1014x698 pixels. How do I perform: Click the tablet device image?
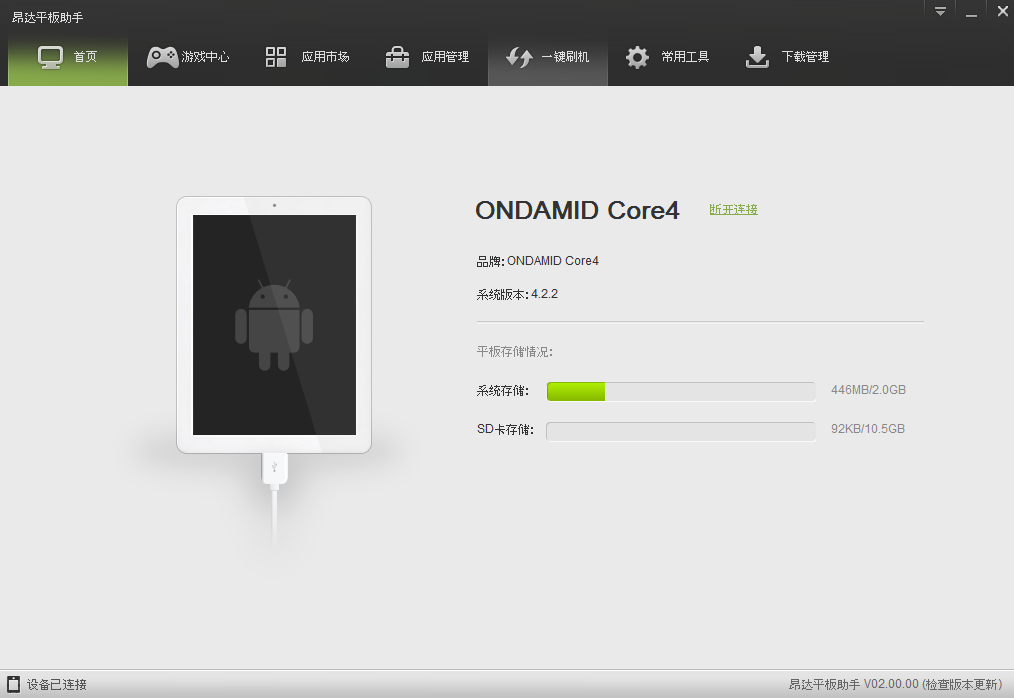coord(274,325)
